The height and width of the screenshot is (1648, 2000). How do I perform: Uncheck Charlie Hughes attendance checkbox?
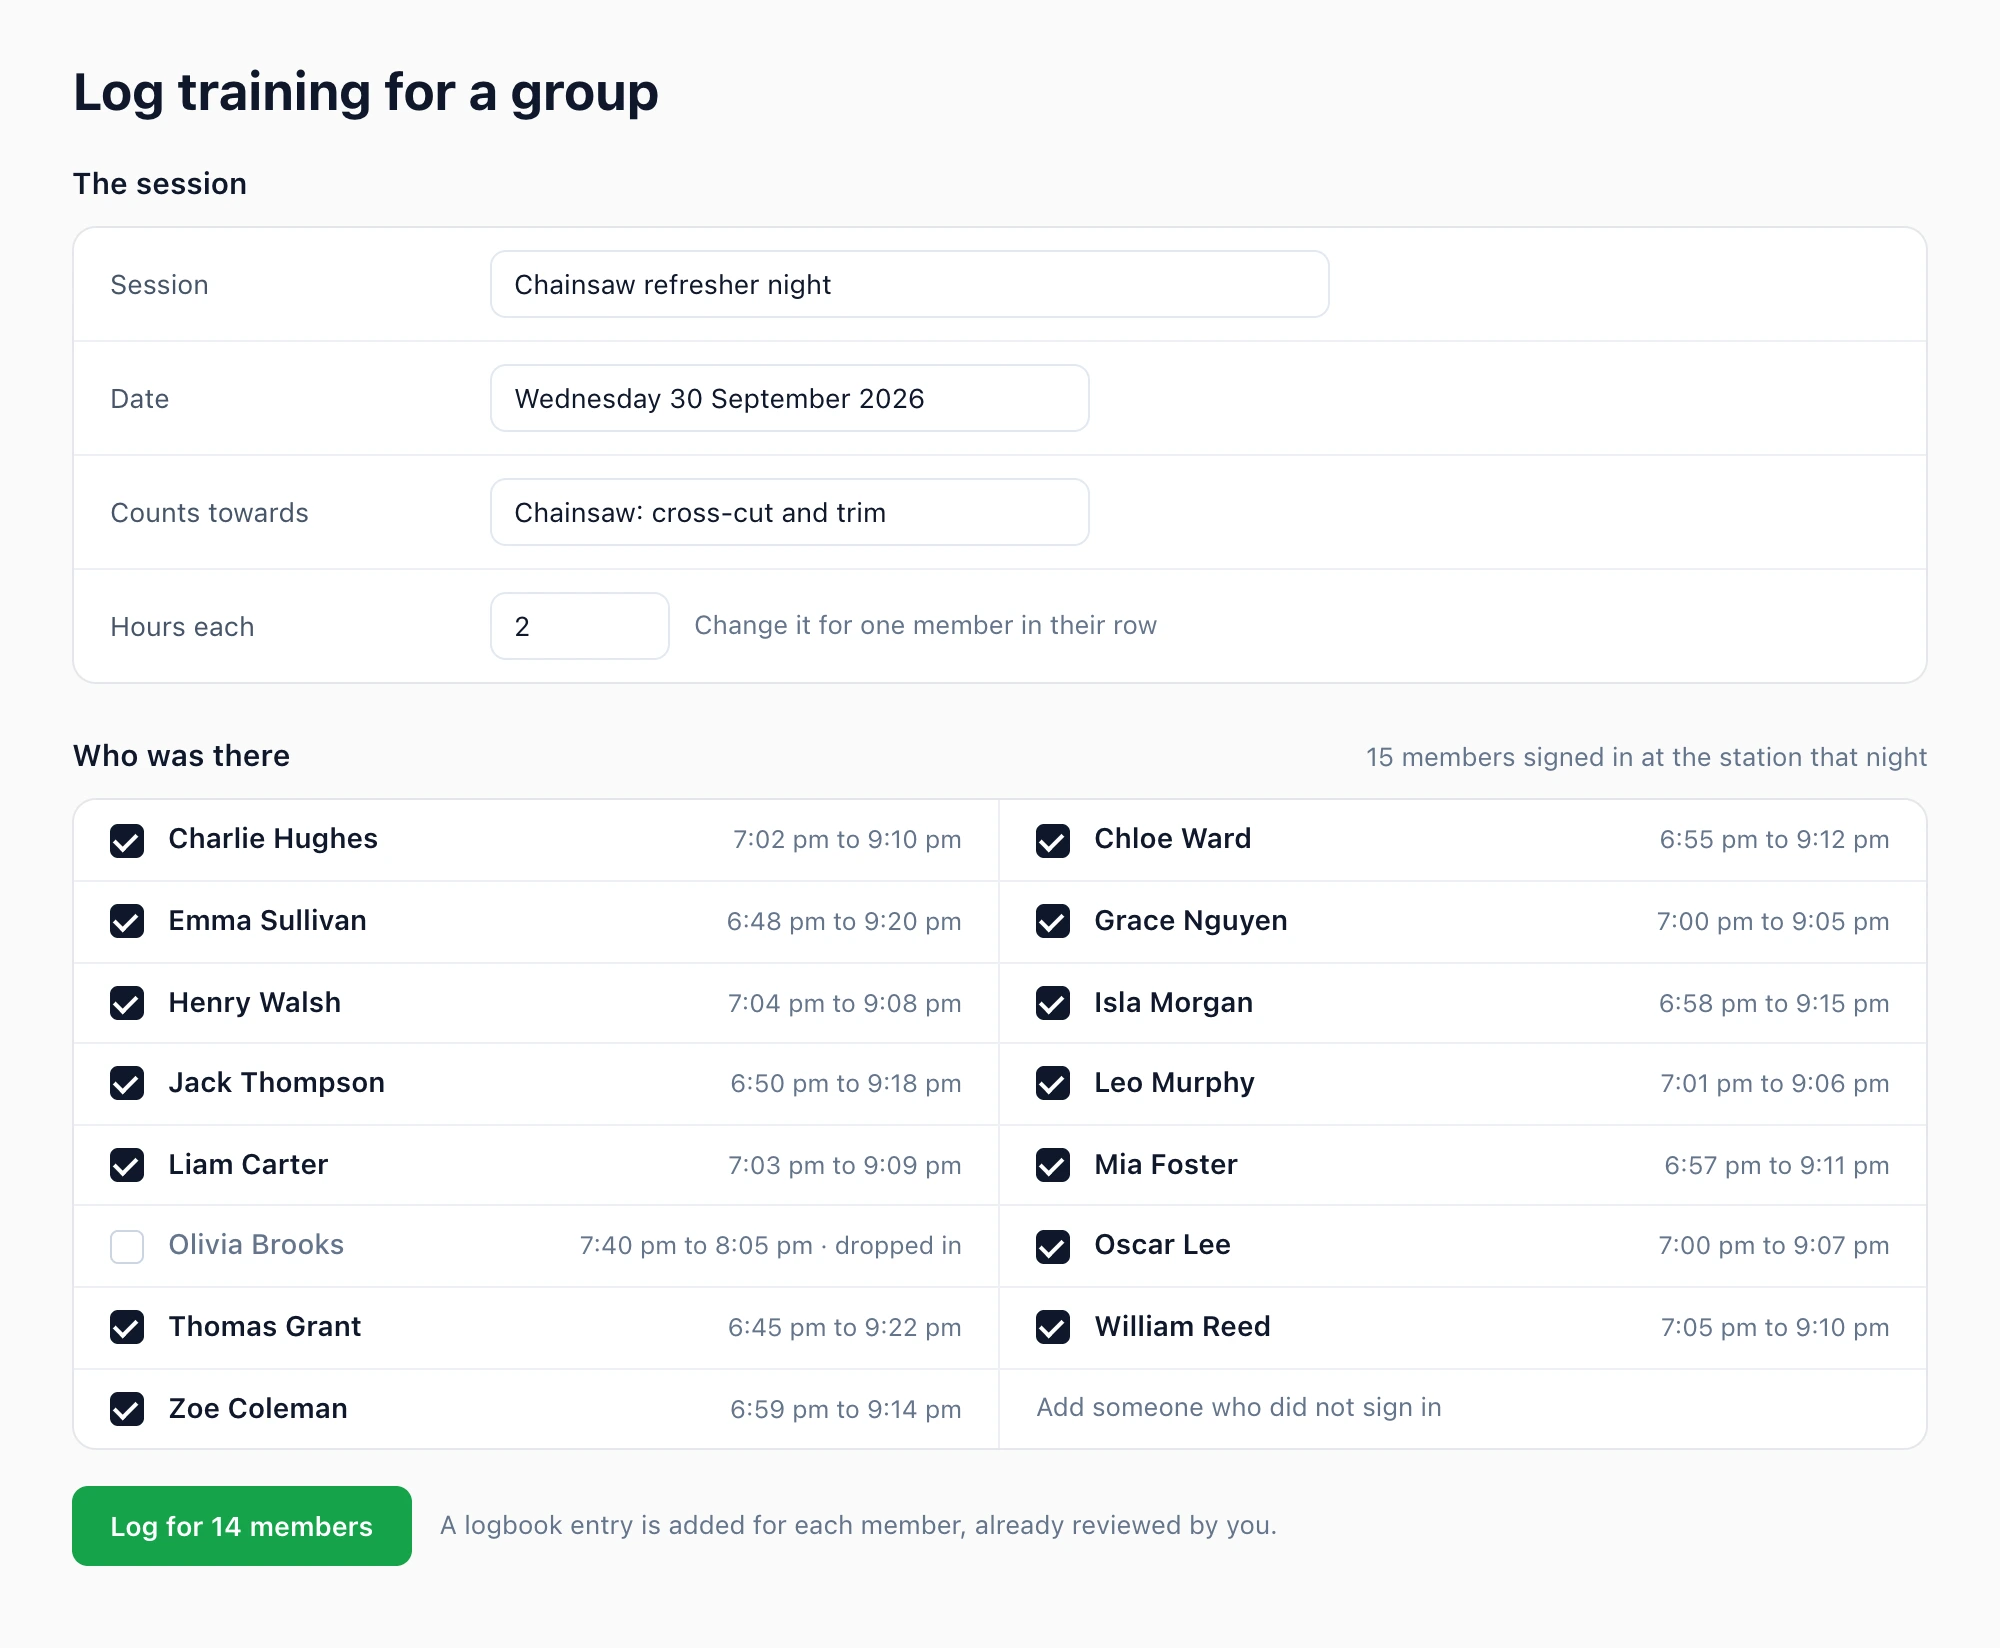[127, 841]
